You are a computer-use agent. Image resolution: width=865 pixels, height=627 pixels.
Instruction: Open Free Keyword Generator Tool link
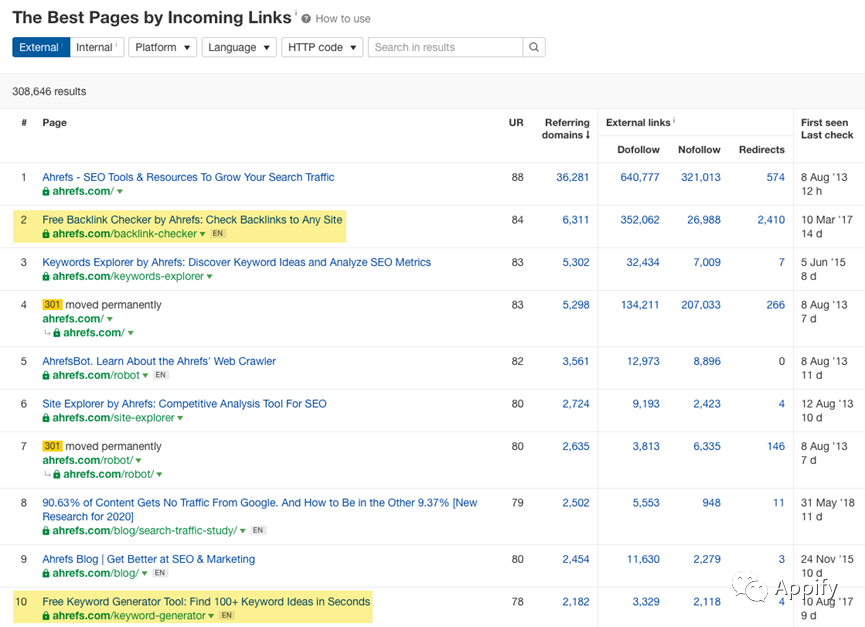[x=206, y=602]
